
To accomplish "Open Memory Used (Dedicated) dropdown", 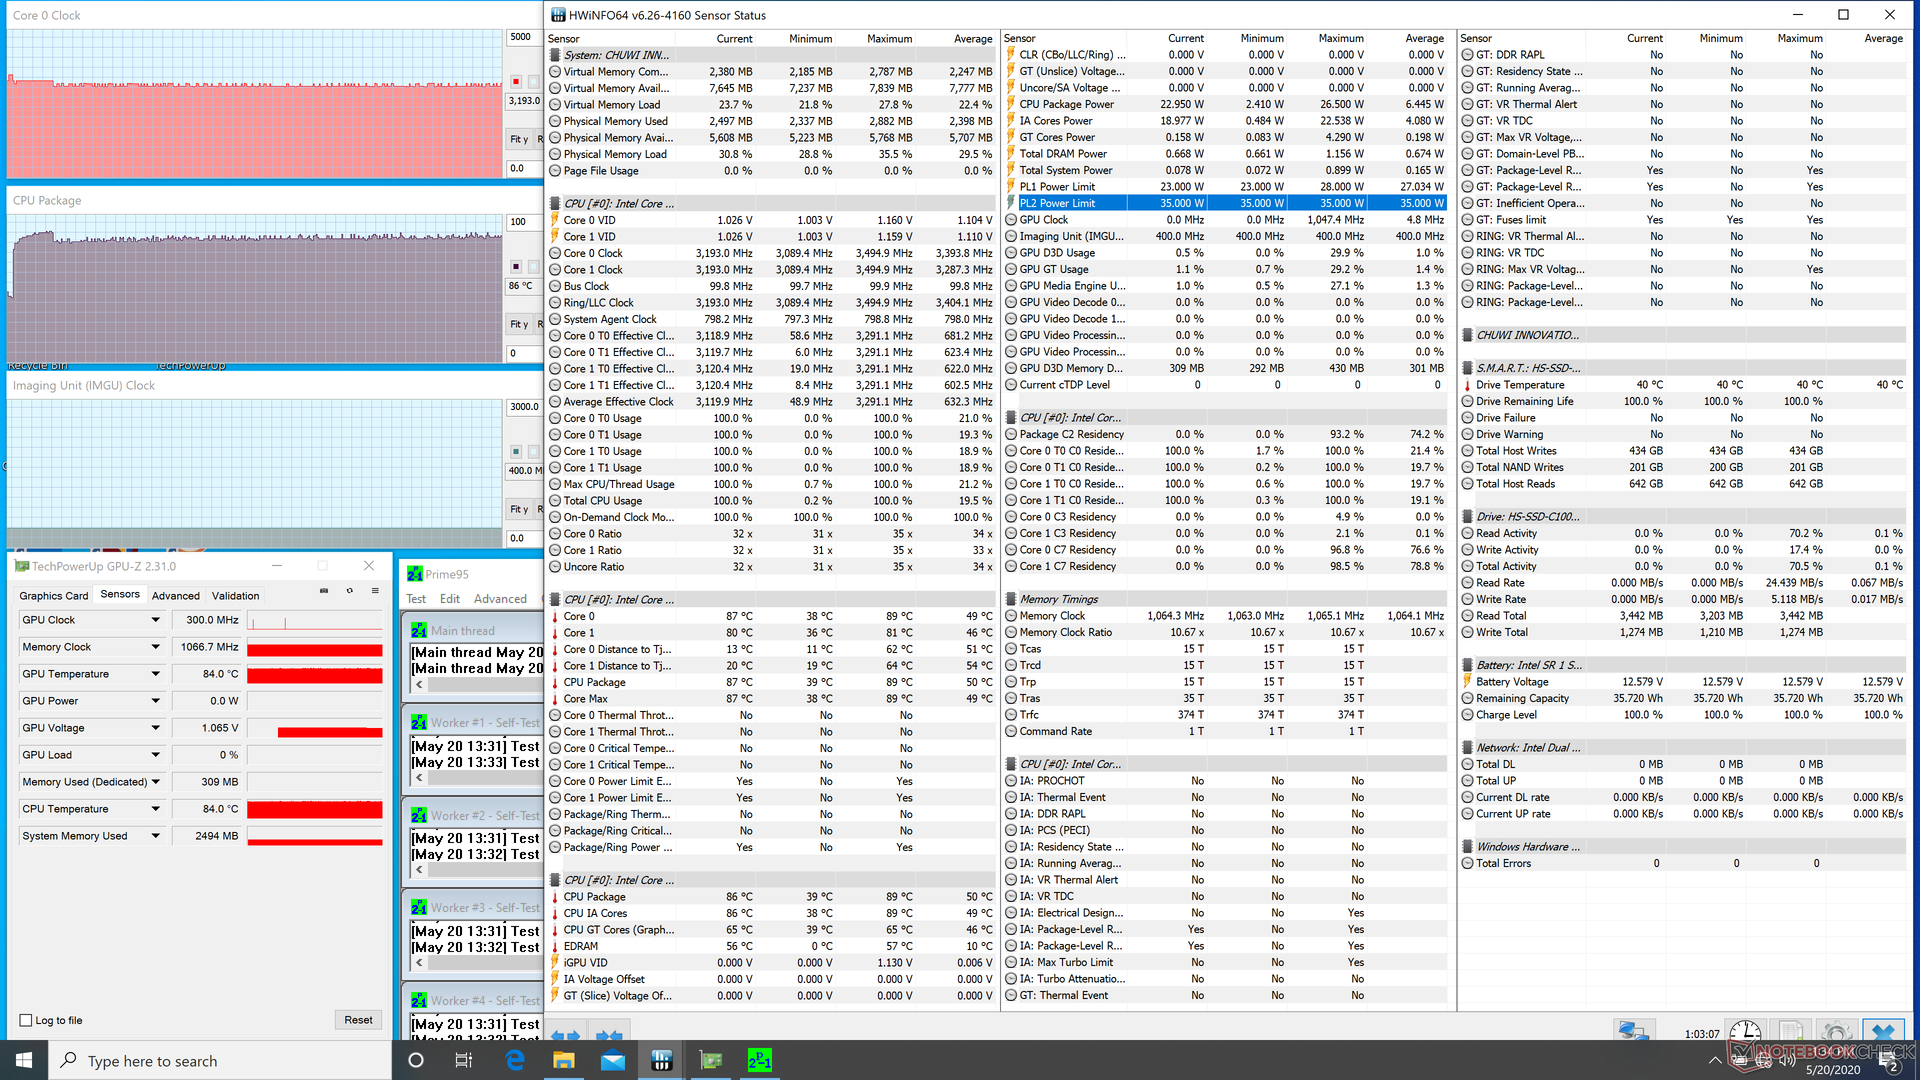I will click(155, 782).
